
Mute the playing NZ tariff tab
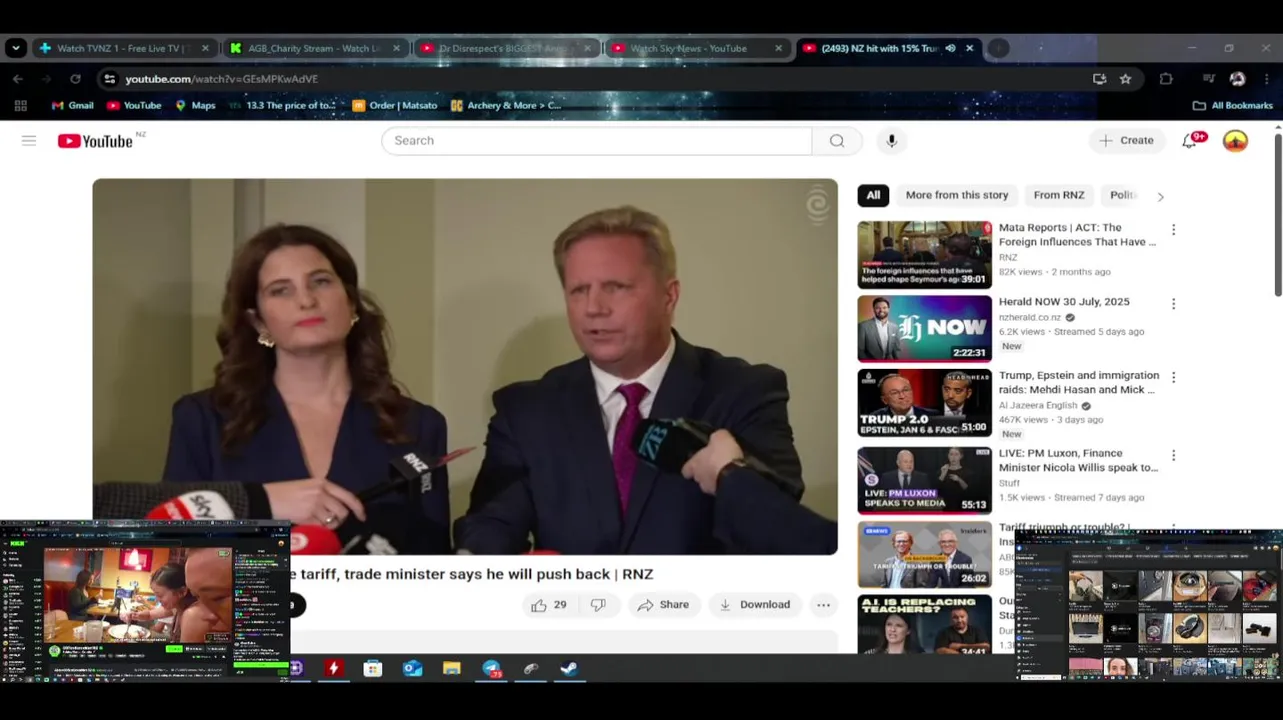pos(950,48)
